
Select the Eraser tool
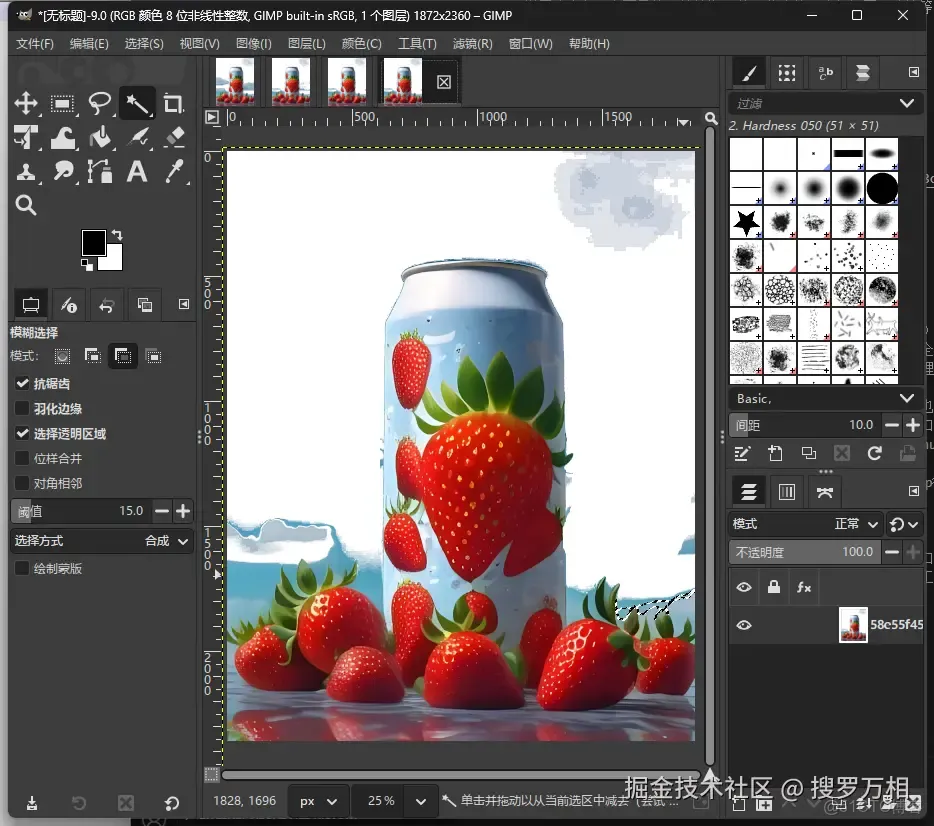point(173,138)
